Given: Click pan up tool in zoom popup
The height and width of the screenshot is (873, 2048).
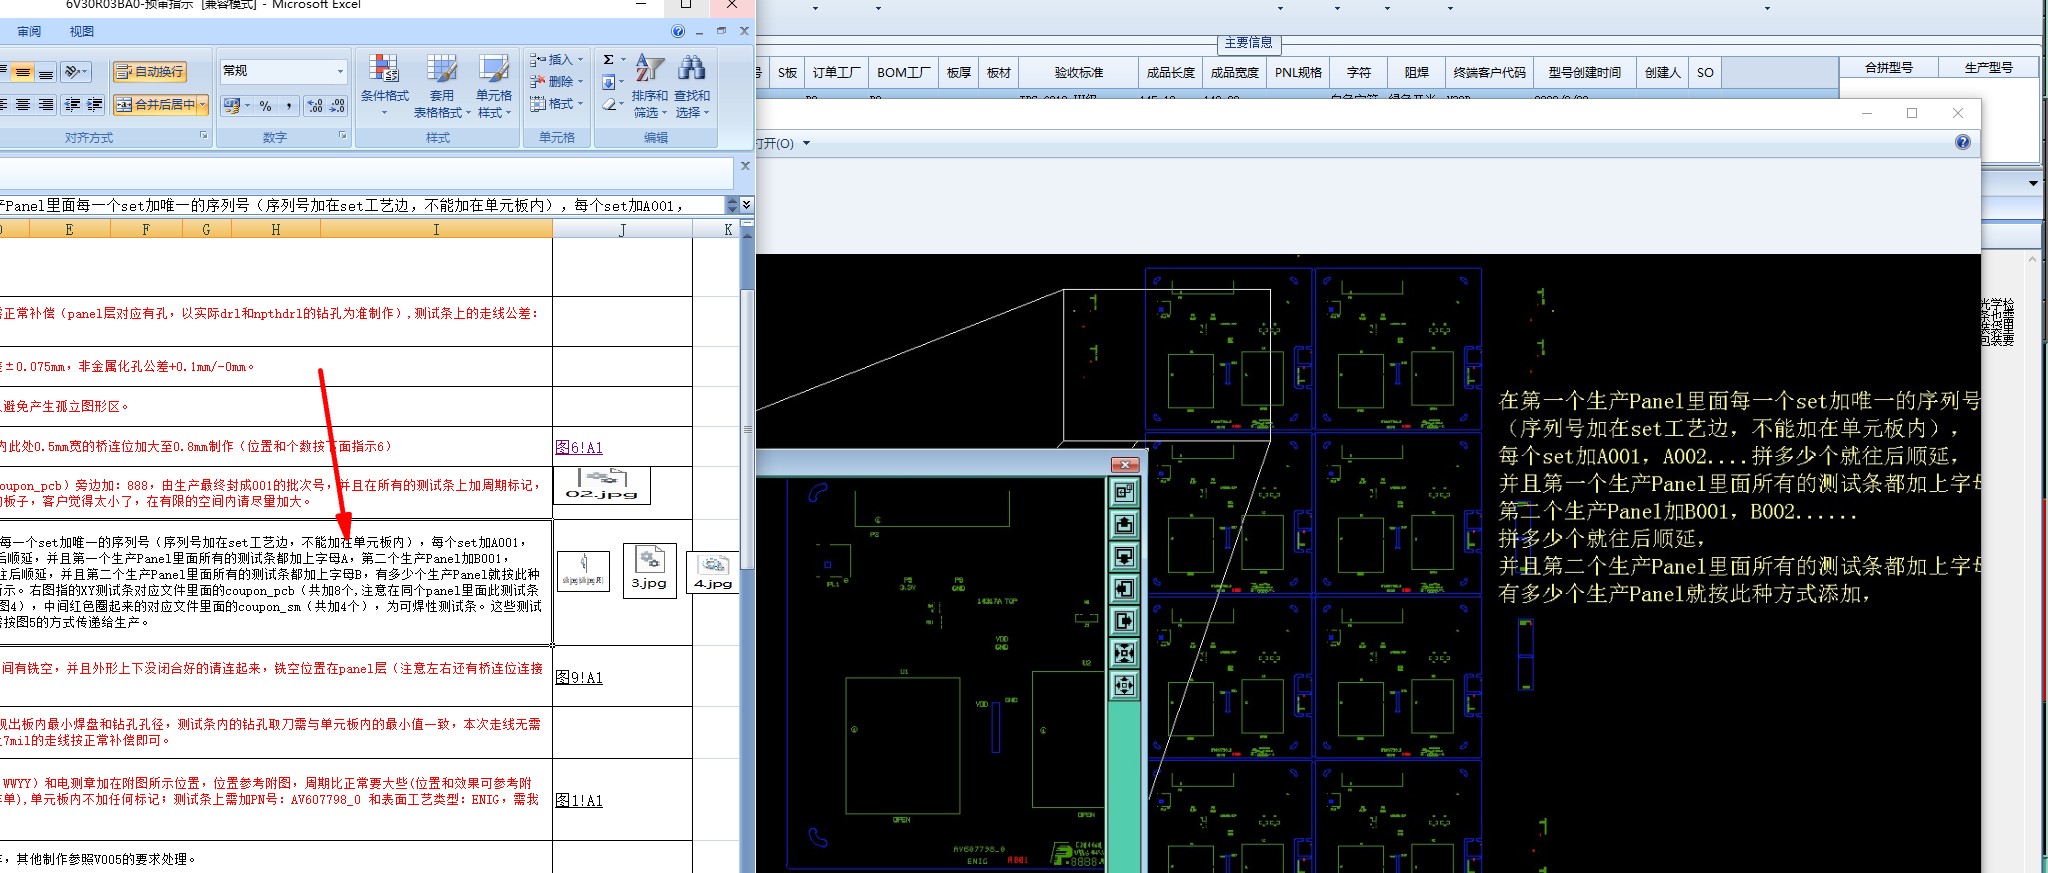Looking at the screenshot, I should (x=1124, y=524).
